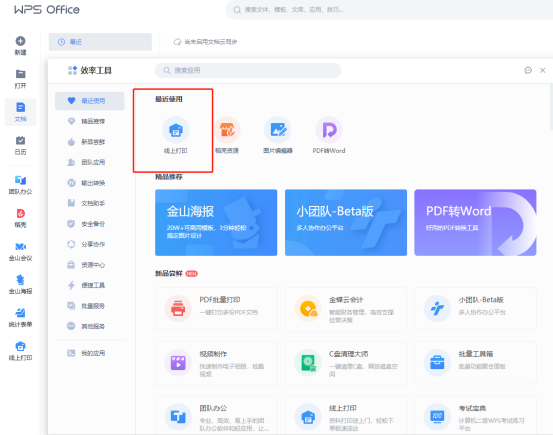The height and width of the screenshot is (435, 553).
Task: Open the 小团队-Beta版 banner card
Action: click(346, 223)
